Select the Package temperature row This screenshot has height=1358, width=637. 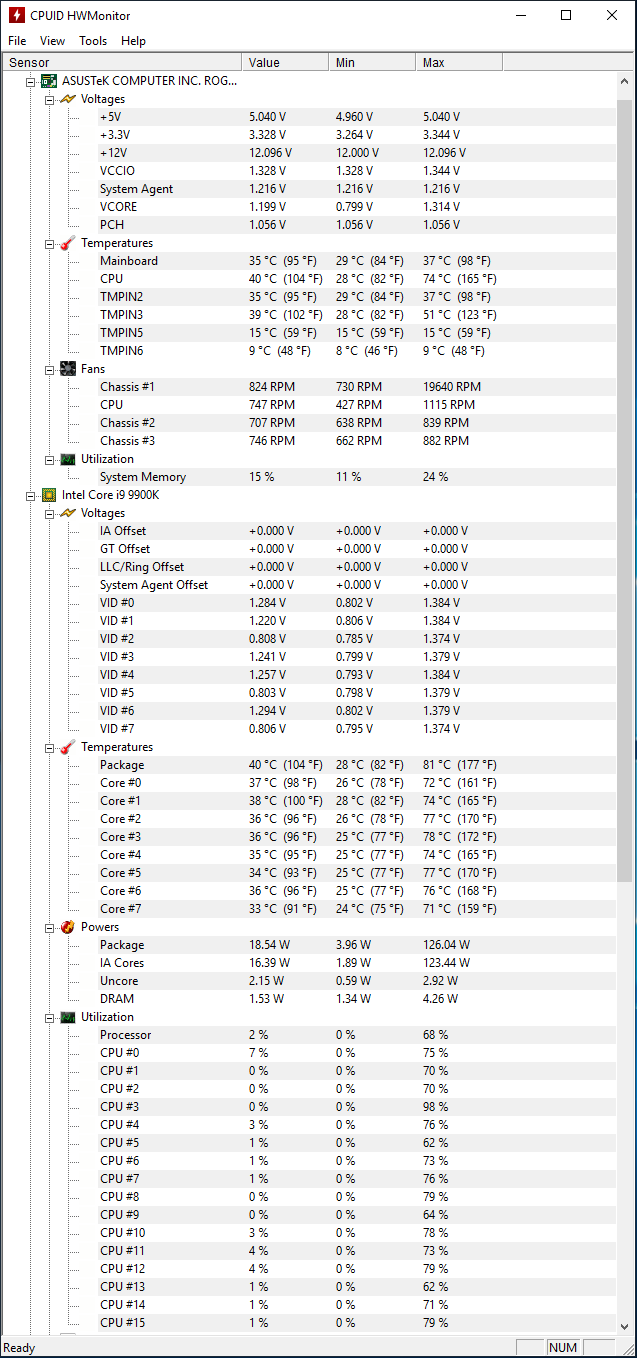(309, 765)
